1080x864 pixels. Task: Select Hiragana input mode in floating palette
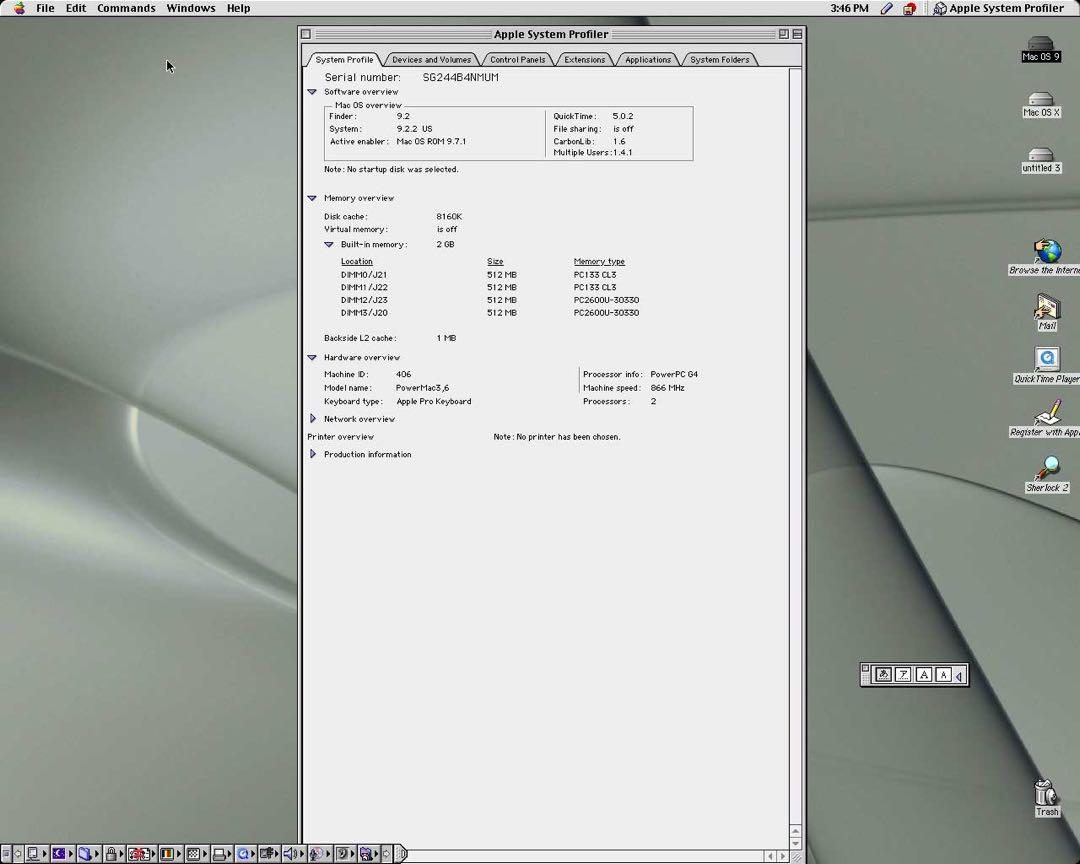883,675
